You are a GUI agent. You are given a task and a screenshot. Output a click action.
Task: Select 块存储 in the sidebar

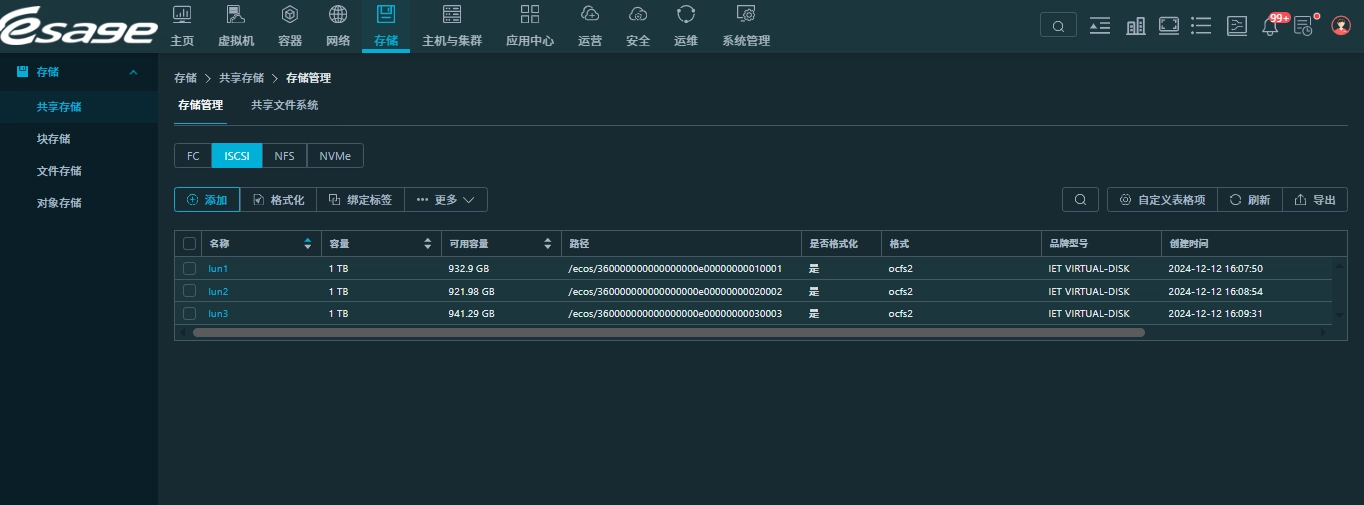point(53,139)
